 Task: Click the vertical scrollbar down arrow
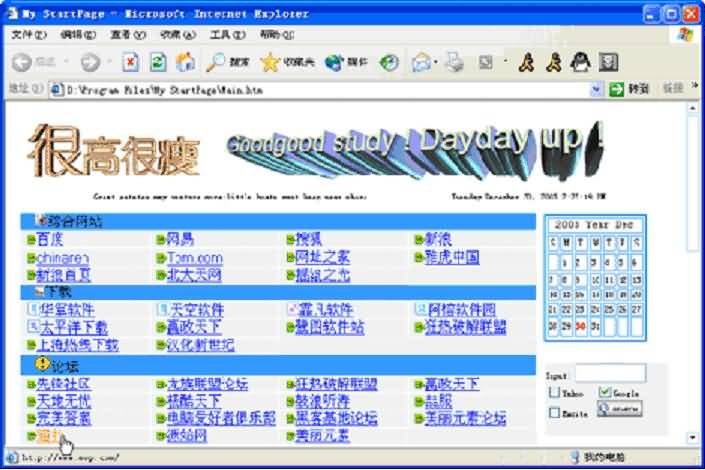coord(692,437)
